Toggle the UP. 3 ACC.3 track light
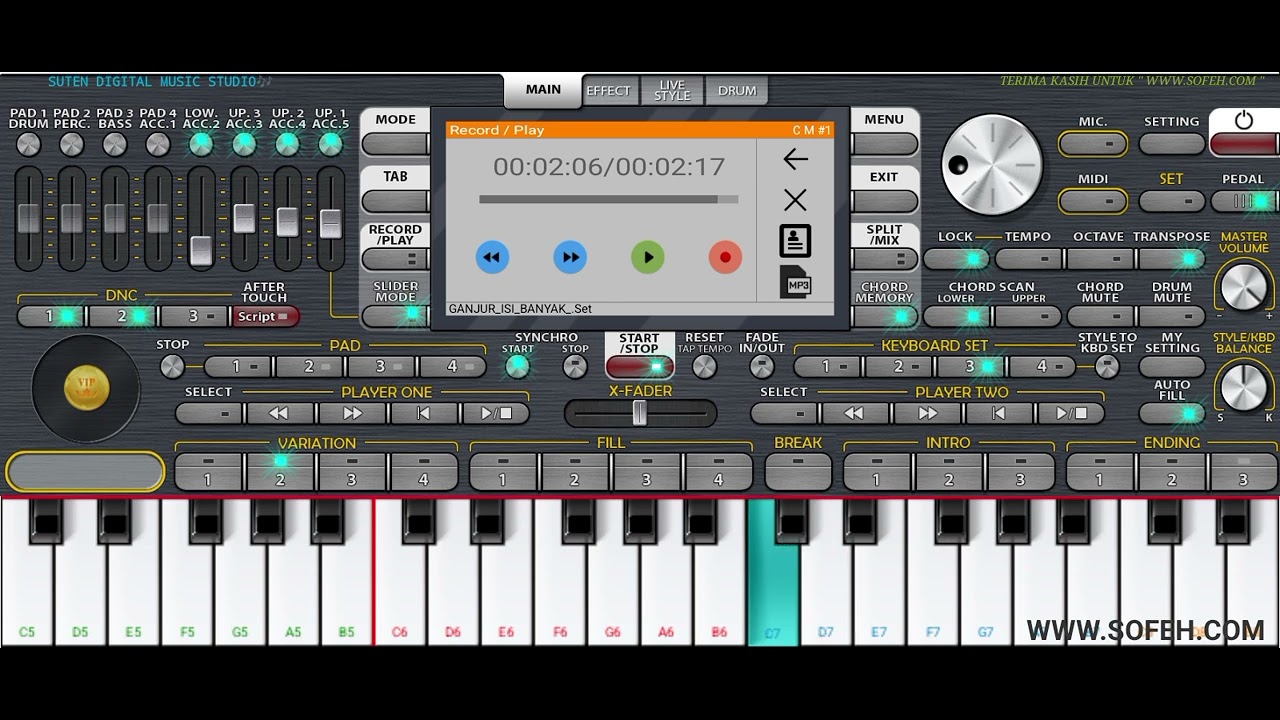Viewport: 1280px width, 720px height. [244, 144]
